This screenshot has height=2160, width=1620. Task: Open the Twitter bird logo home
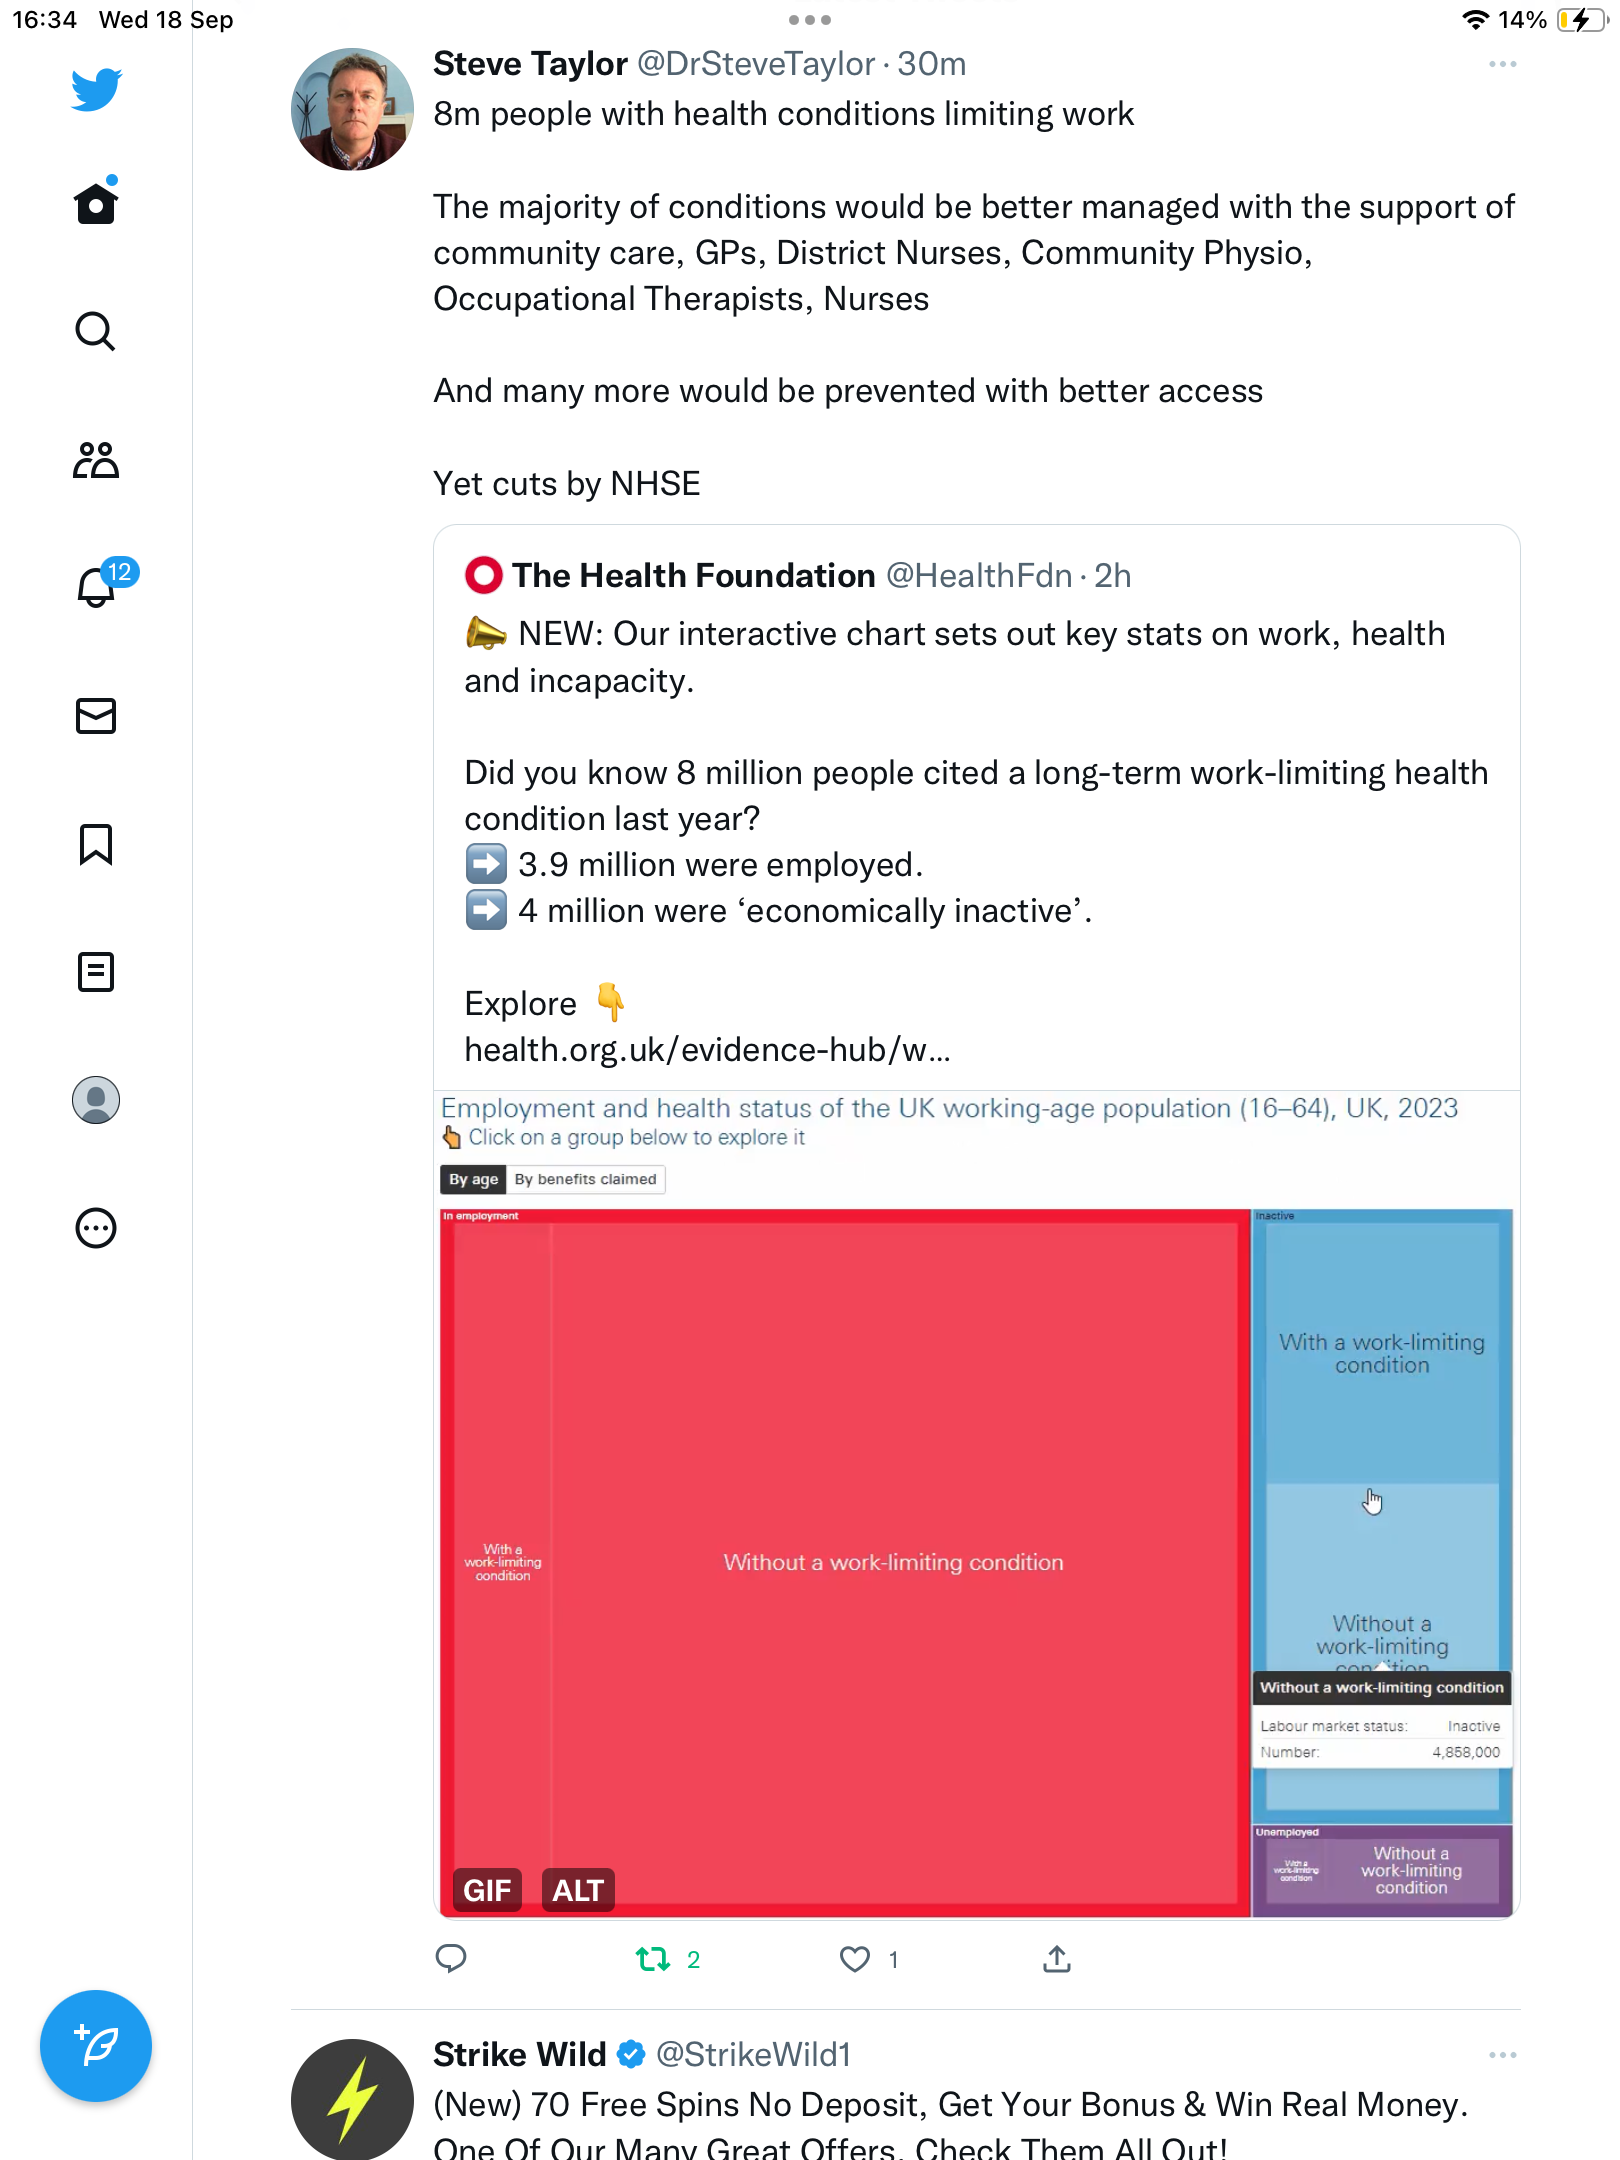tap(96, 89)
